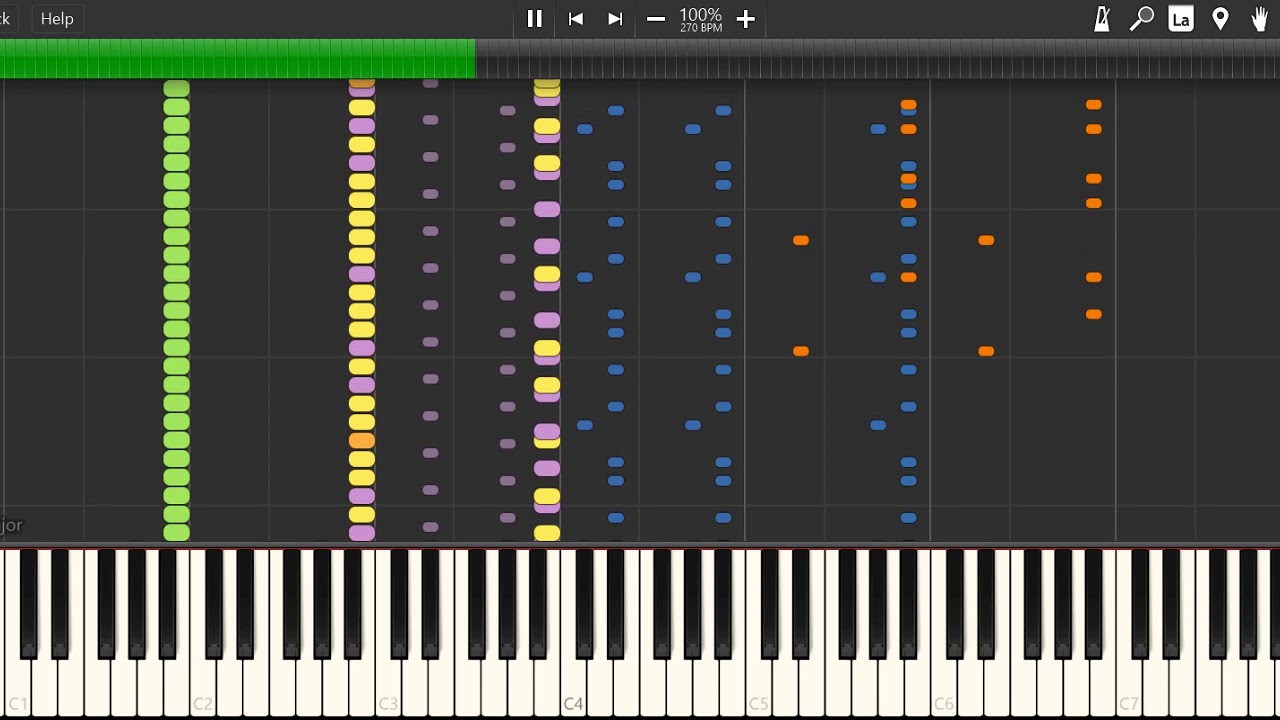Open the magnifier zoom tool
Viewport: 1280px width, 720px height.
[x=1141, y=19]
